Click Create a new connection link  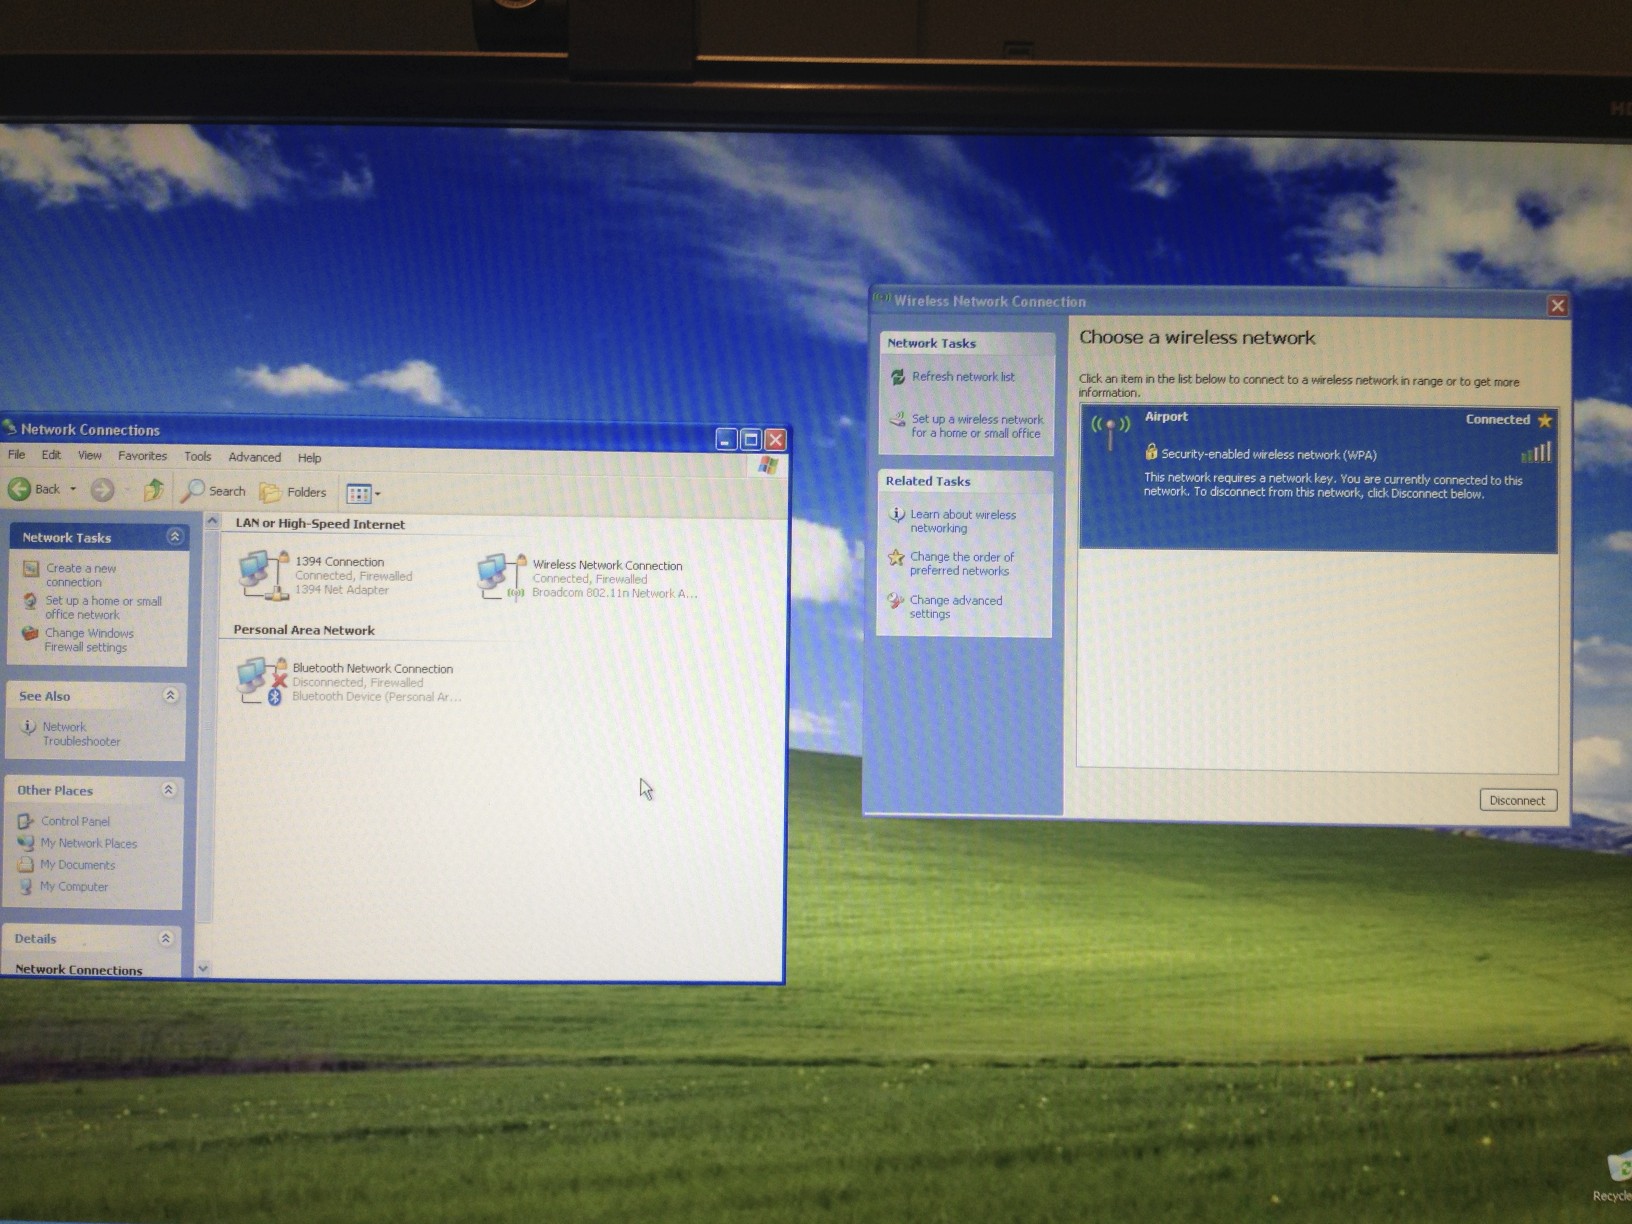pyautogui.click(x=81, y=575)
